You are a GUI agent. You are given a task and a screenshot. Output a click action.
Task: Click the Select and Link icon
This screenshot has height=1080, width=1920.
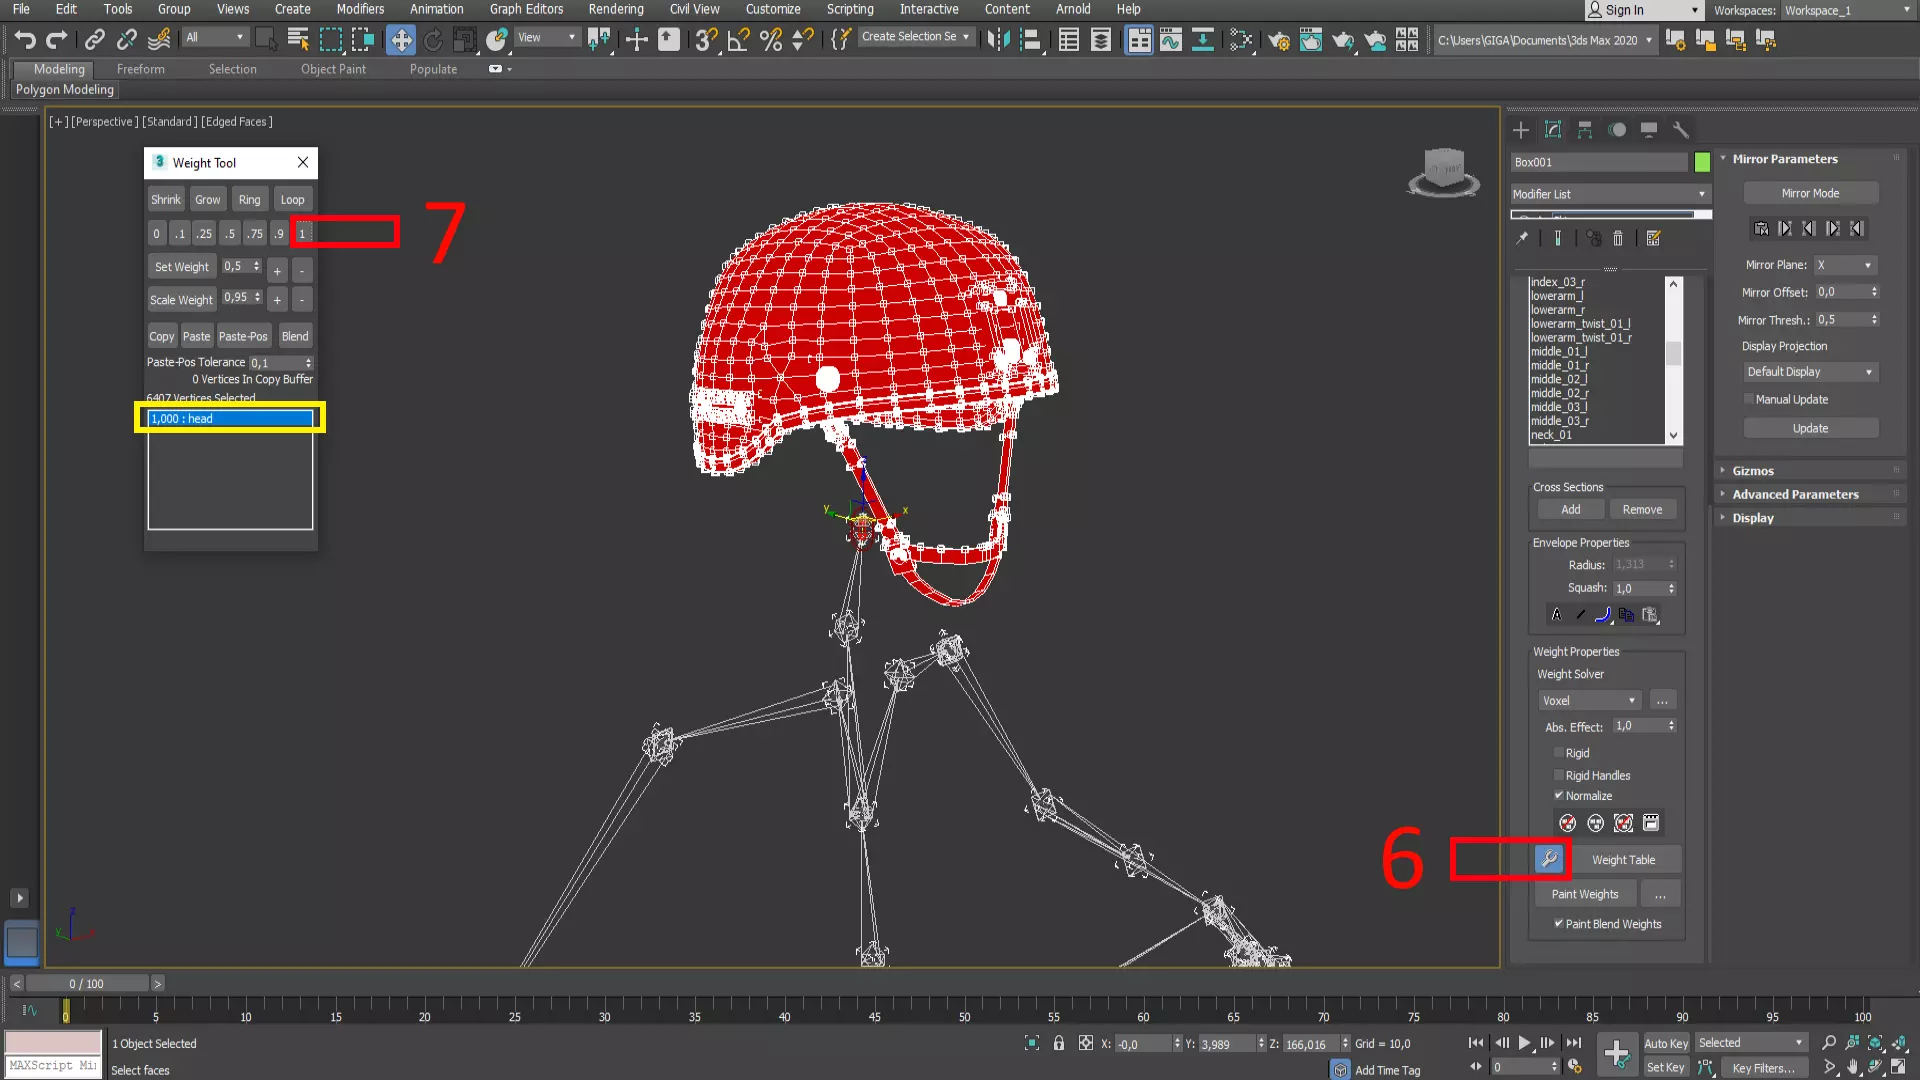(95, 40)
